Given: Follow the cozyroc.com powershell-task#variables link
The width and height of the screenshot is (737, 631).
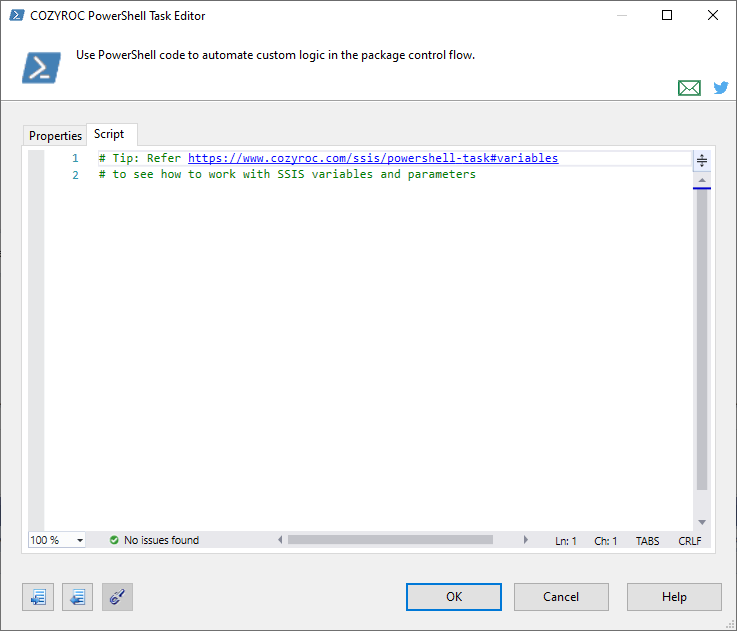Looking at the screenshot, I should click(373, 158).
